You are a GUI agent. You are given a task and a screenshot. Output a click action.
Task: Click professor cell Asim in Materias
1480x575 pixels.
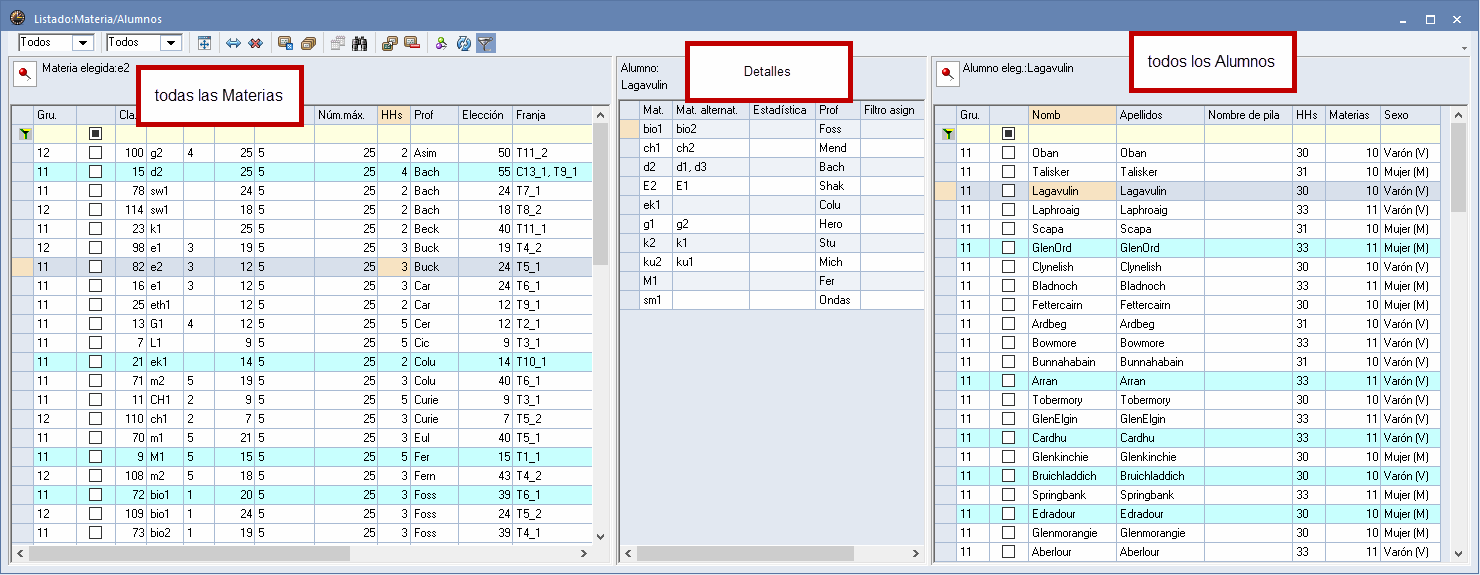click(434, 153)
